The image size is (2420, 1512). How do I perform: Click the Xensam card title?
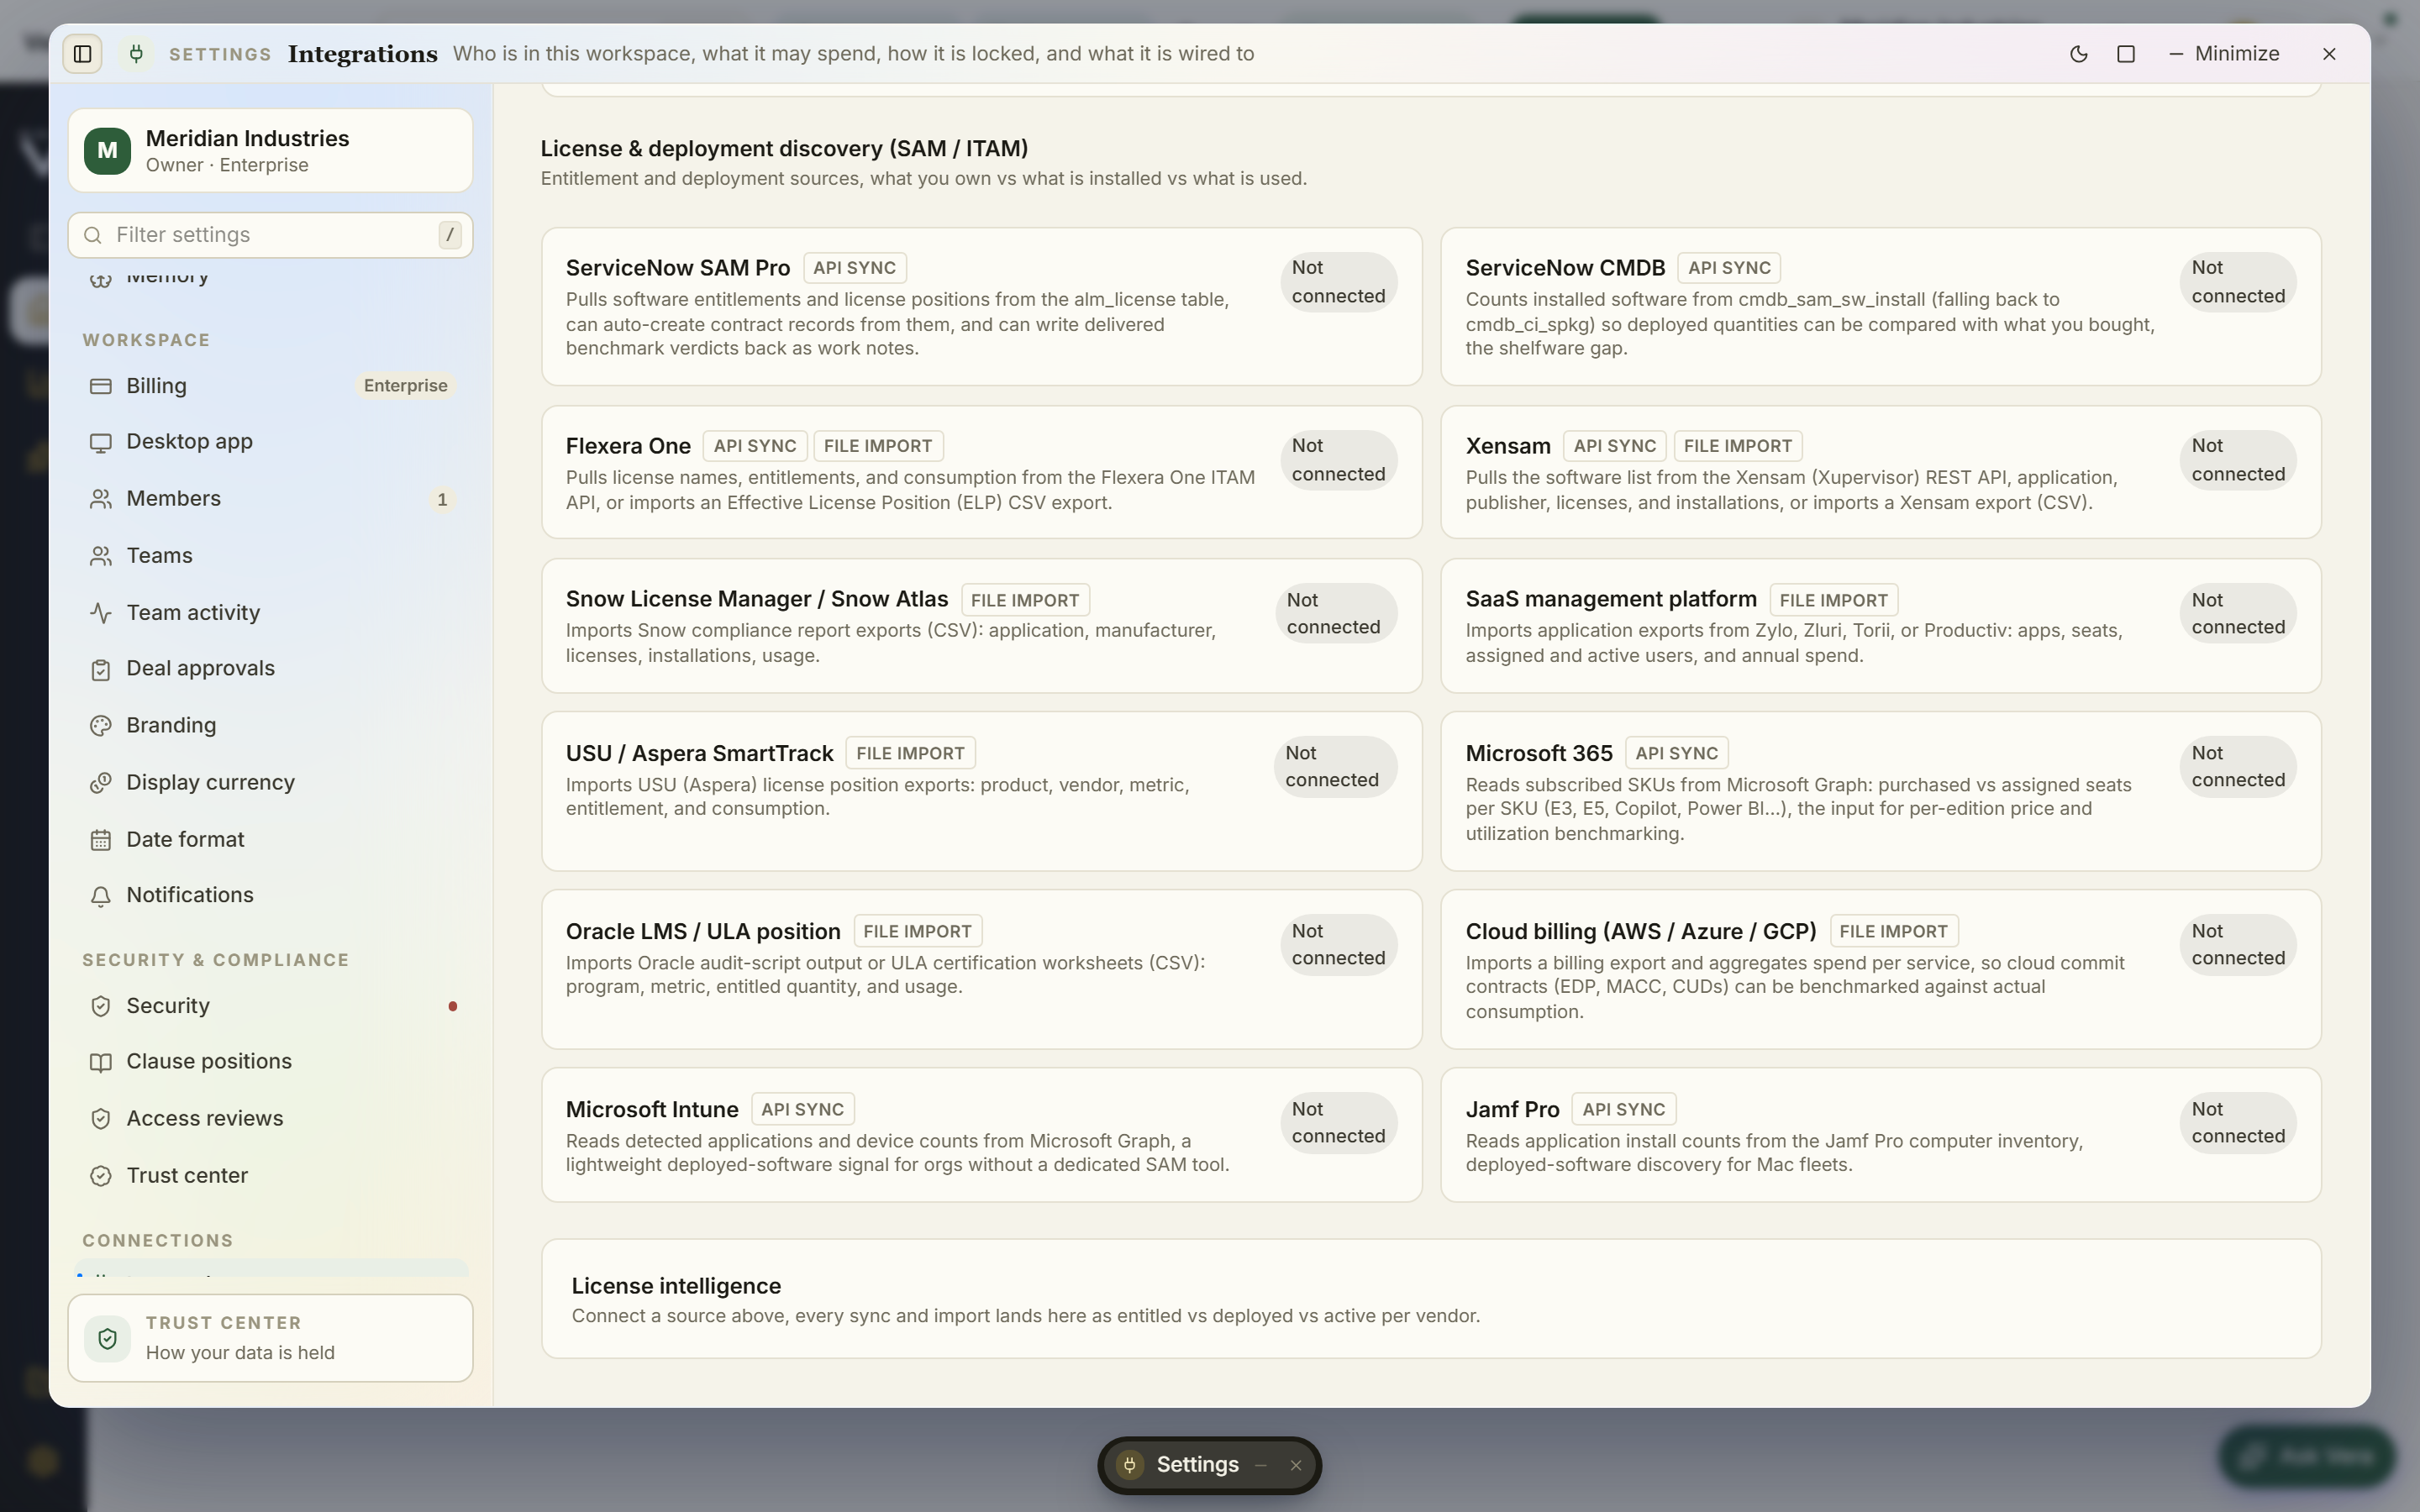[x=1508, y=446]
